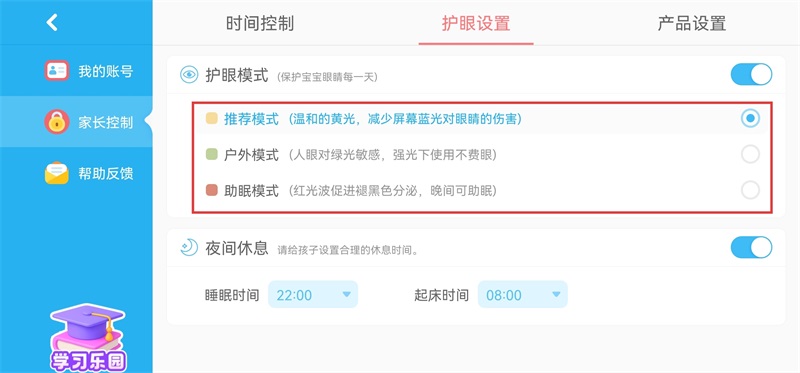
Task: Click the yellow 推荐模式 color swatch
Action: [211, 119]
